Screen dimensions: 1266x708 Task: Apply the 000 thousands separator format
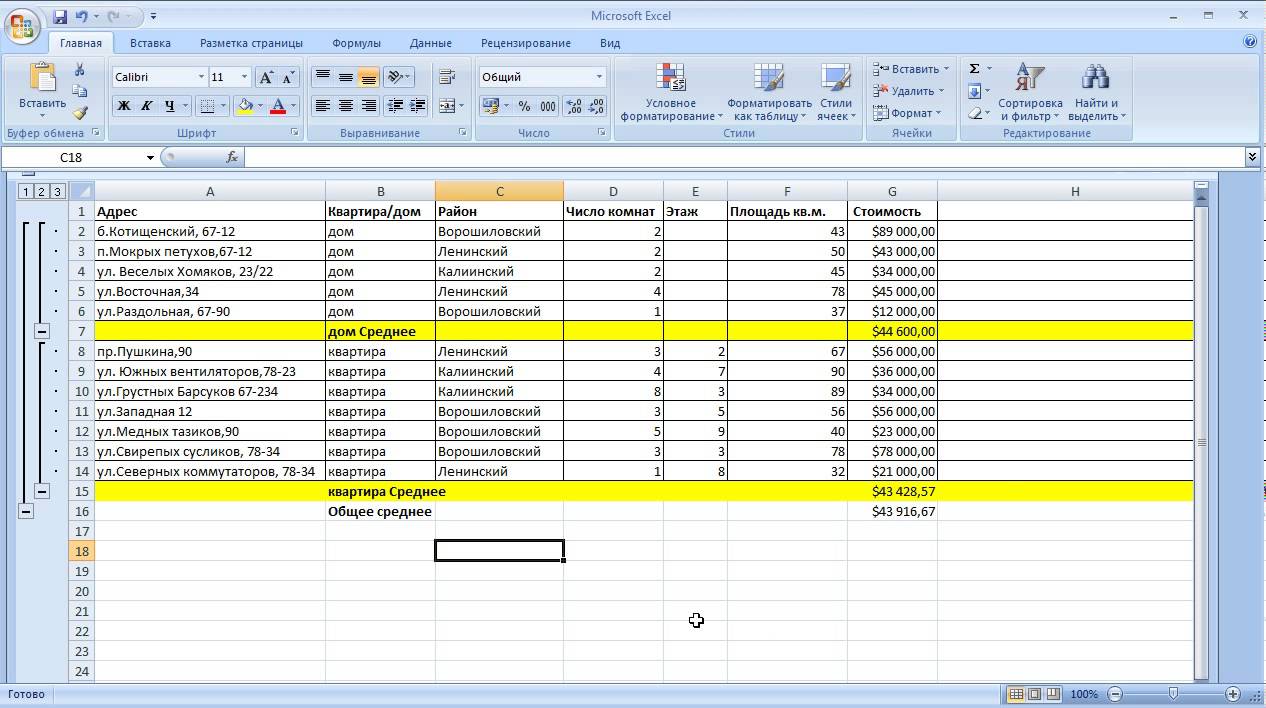click(548, 106)
